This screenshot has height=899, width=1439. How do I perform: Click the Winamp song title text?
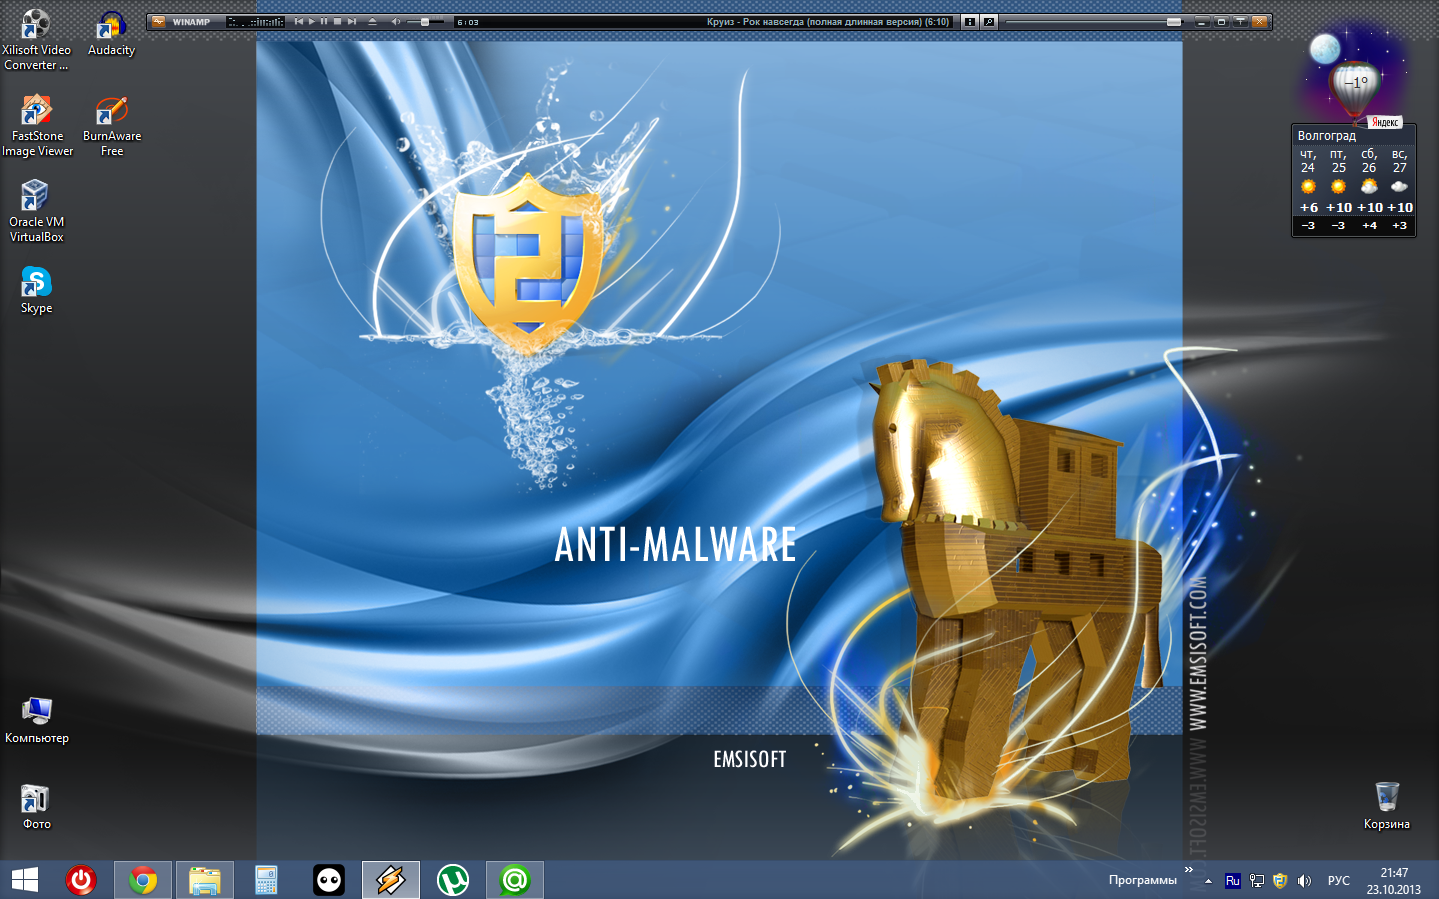[x=828, y=21]
